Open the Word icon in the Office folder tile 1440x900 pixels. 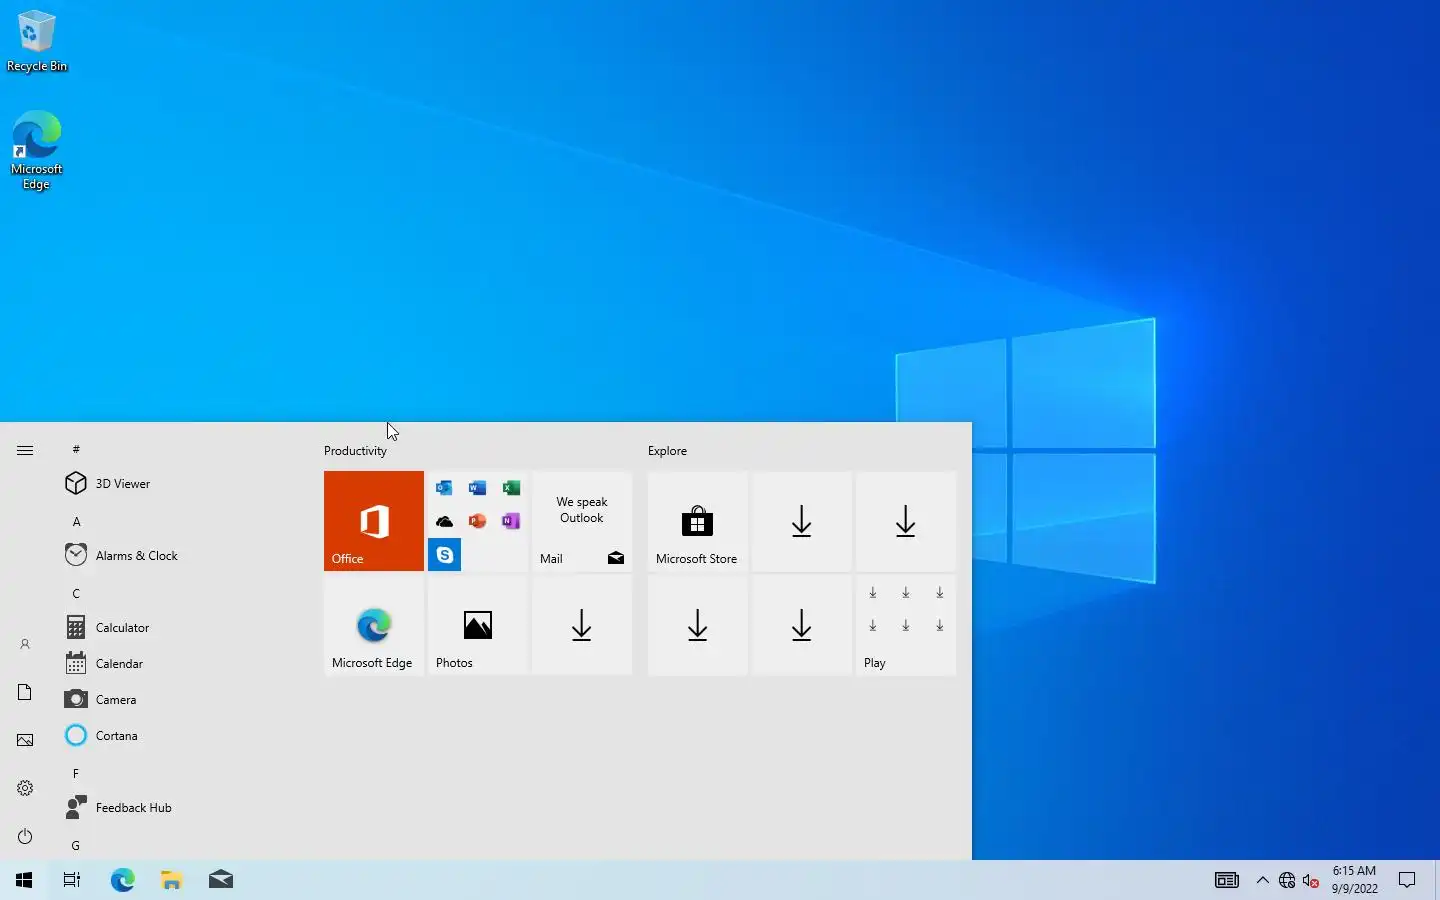click(x=477, y=488)
